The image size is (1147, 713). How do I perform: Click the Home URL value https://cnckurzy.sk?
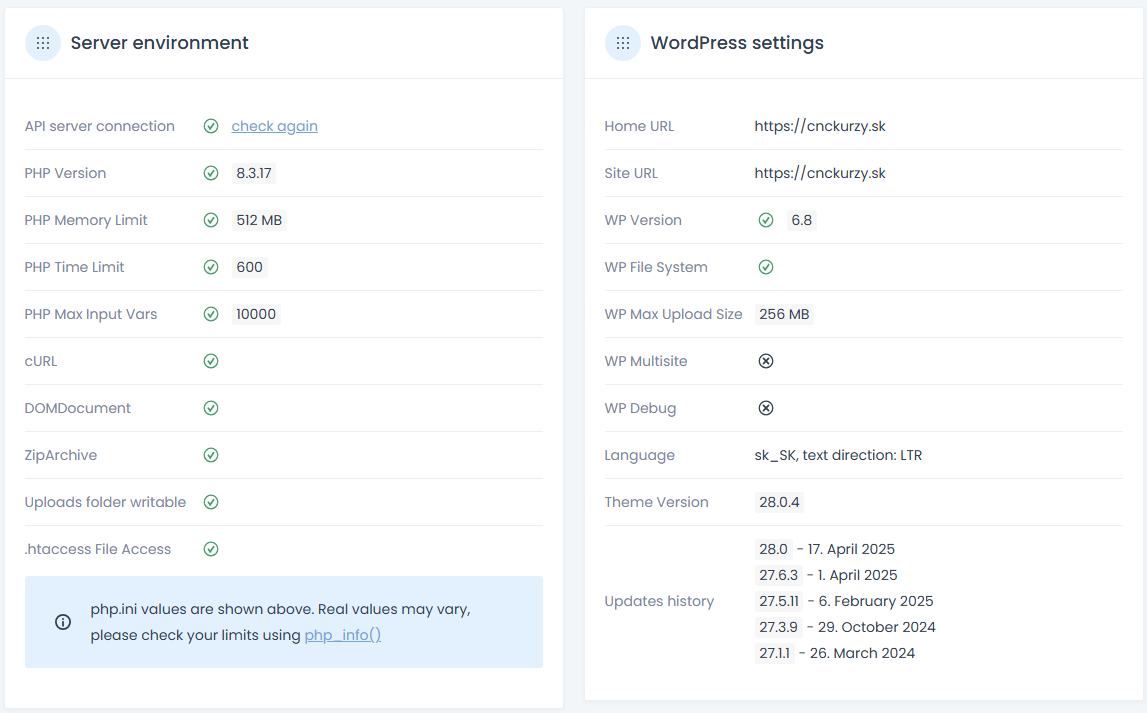[x=820, y=126]
